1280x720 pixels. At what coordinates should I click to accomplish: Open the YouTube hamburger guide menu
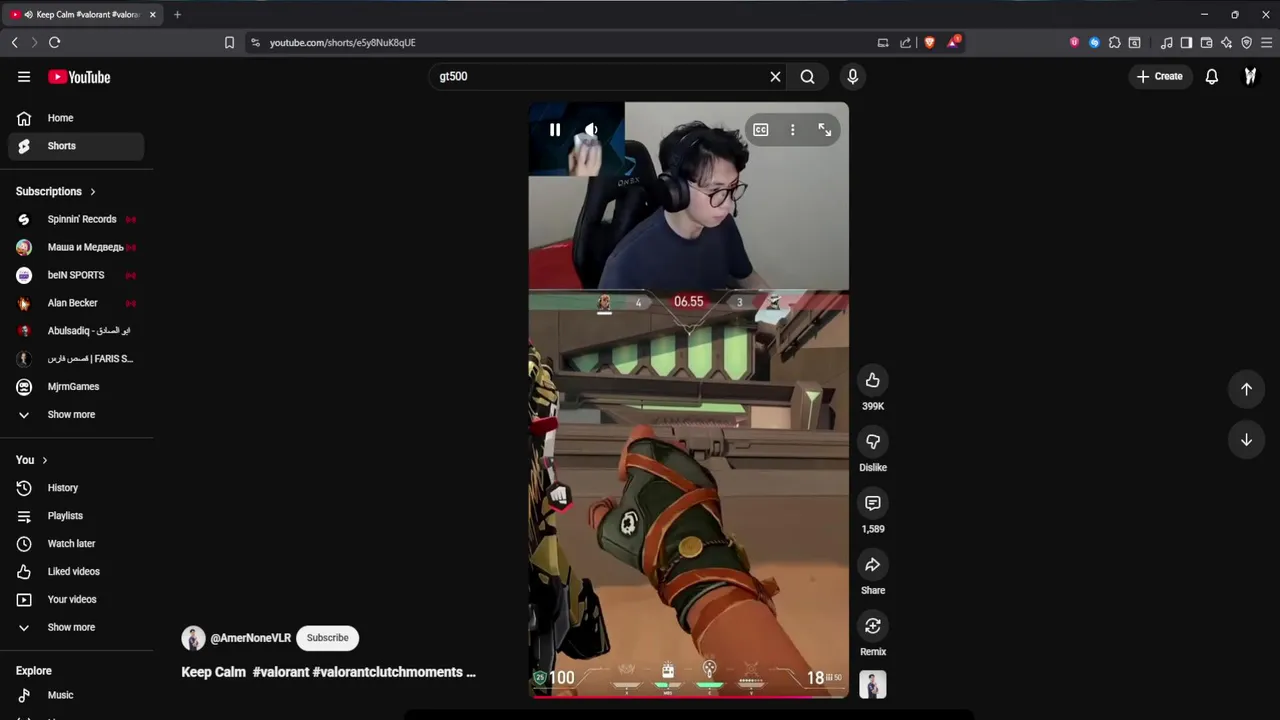pyautogui.click(x=24, y=77)
